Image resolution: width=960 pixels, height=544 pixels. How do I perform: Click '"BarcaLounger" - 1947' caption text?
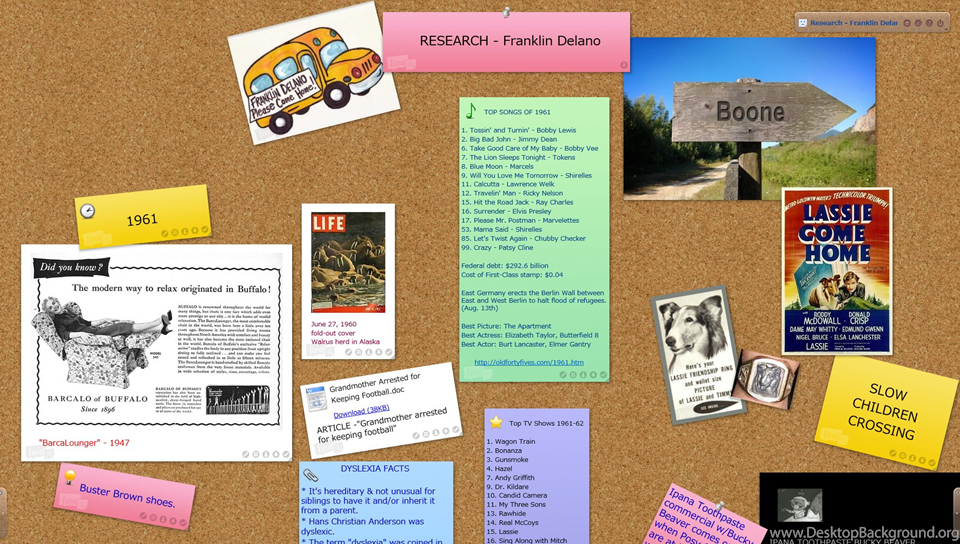coord(84,442)
